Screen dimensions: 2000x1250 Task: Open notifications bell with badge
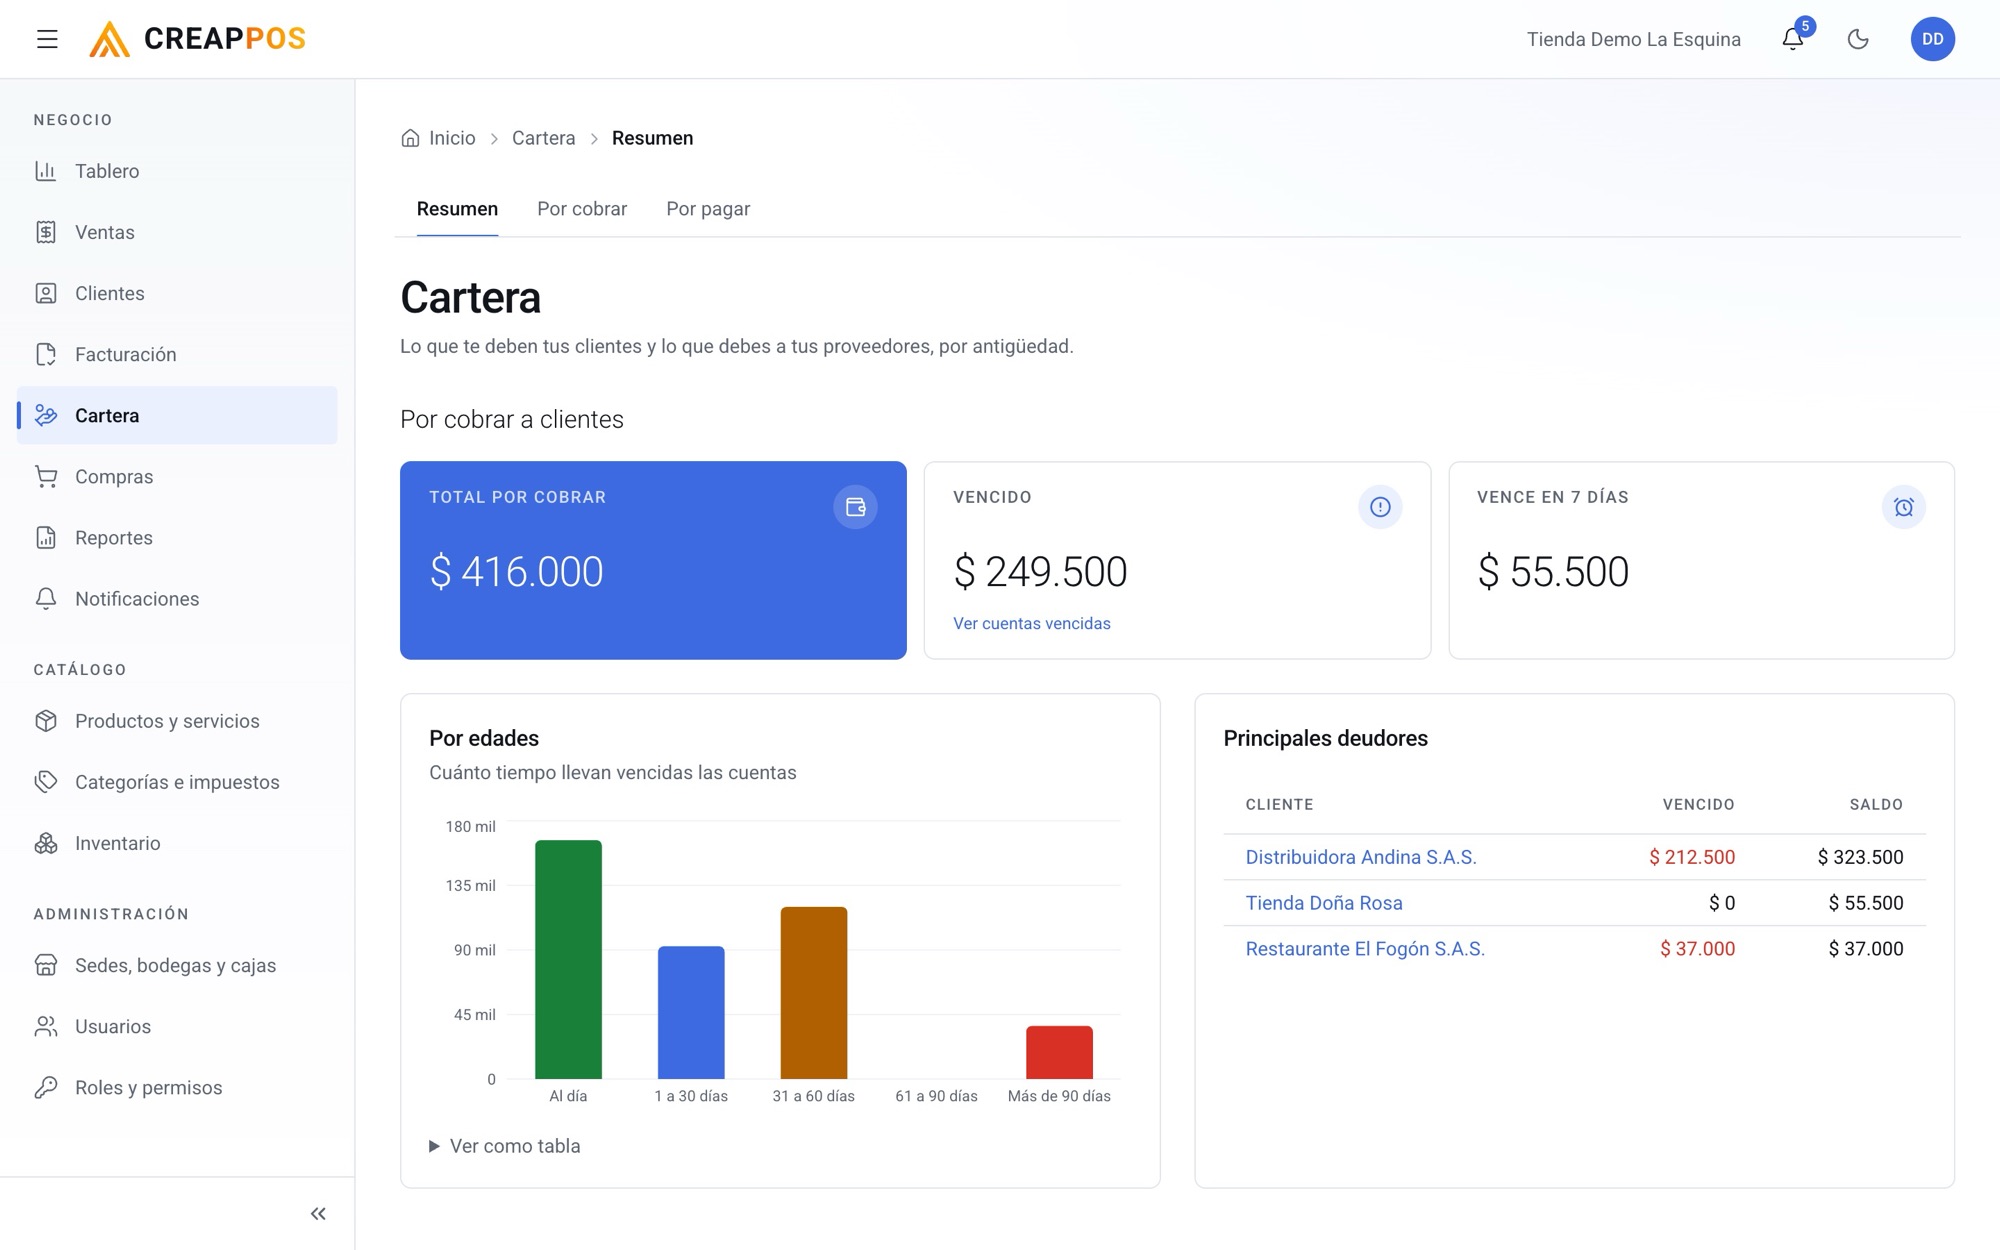[1793, 39]
